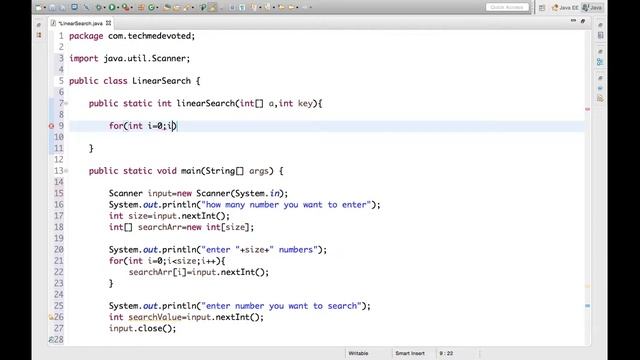
Task: Switch to the Java EE perspective
Action: pos(565,8)
